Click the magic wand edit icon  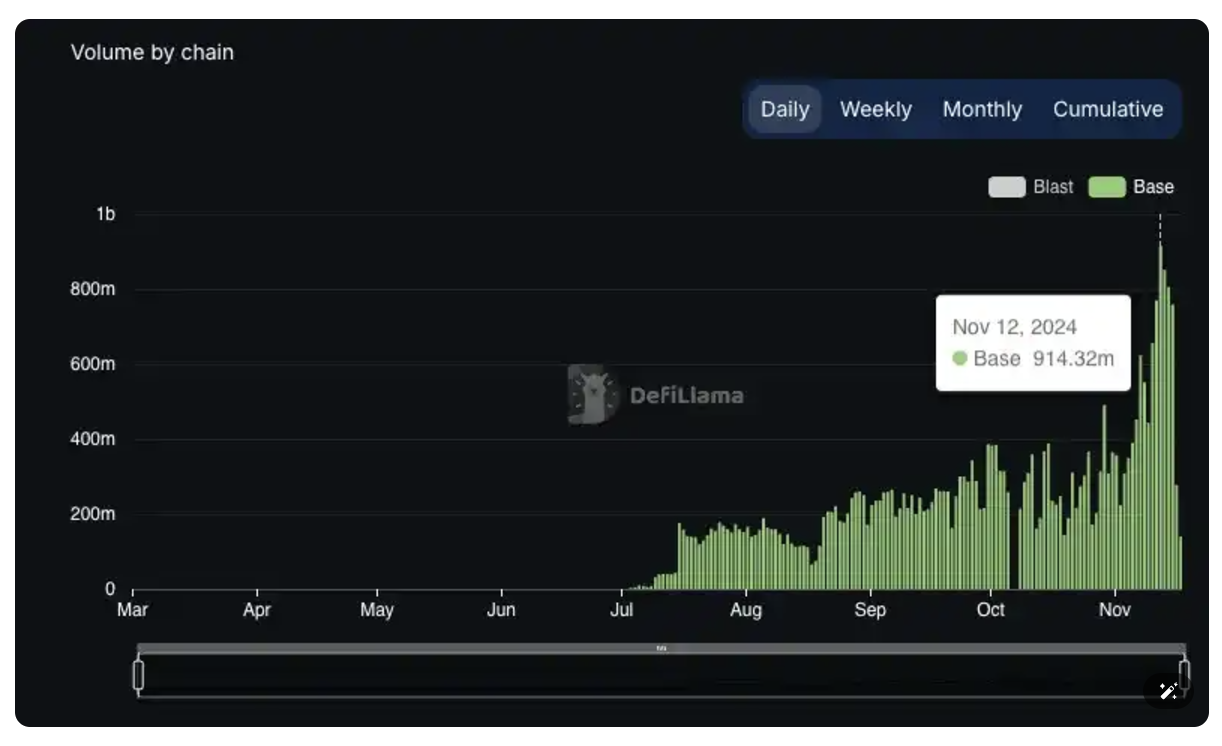coord(1168,690)
